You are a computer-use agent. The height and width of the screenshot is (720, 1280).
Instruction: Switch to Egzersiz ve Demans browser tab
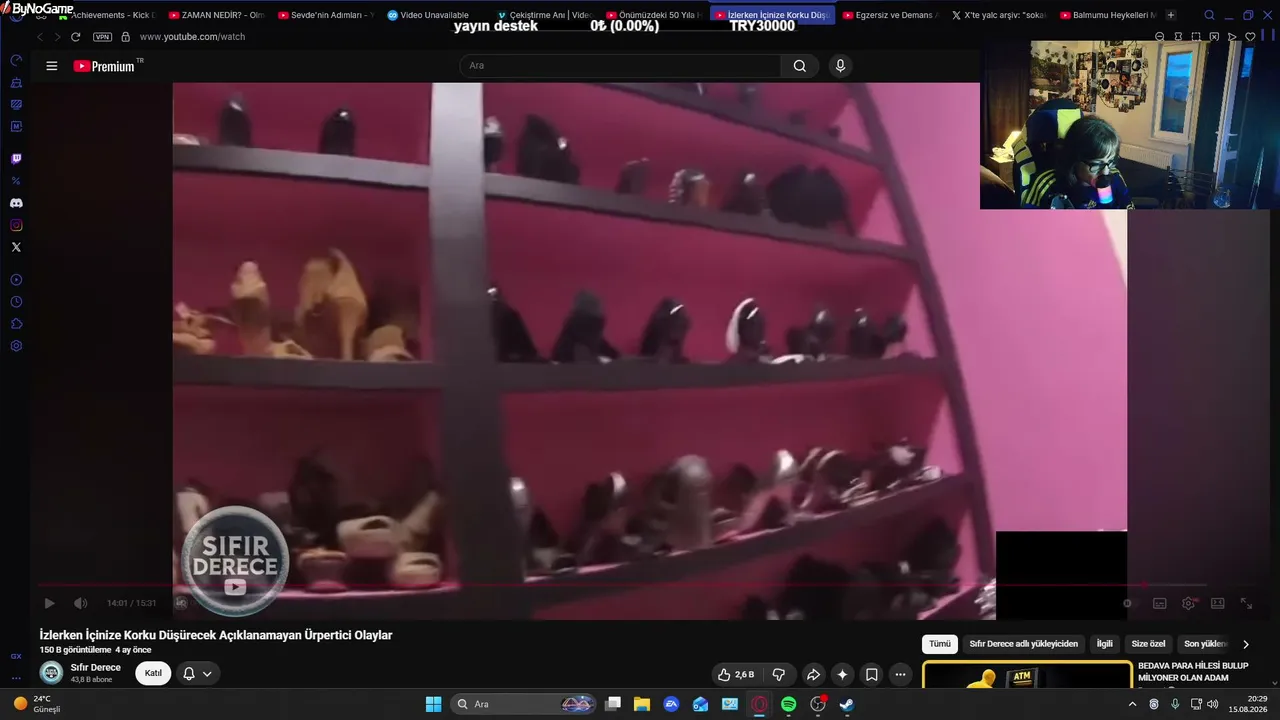889,15
